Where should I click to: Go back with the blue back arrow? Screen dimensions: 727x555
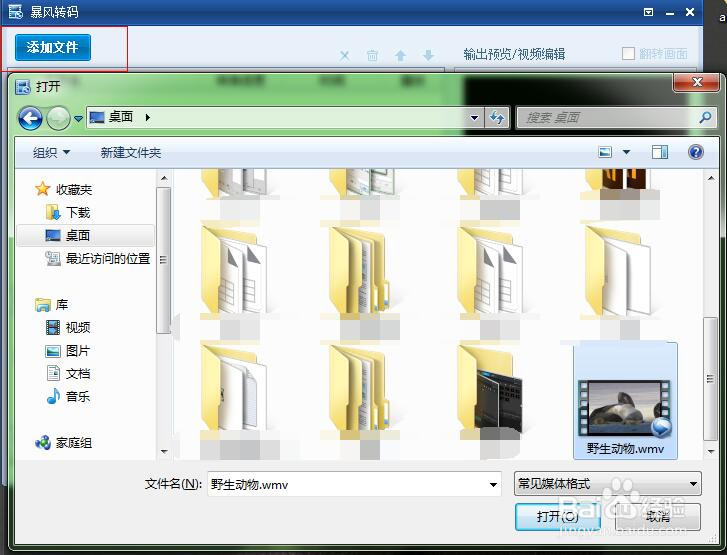(x=31, y=118)
